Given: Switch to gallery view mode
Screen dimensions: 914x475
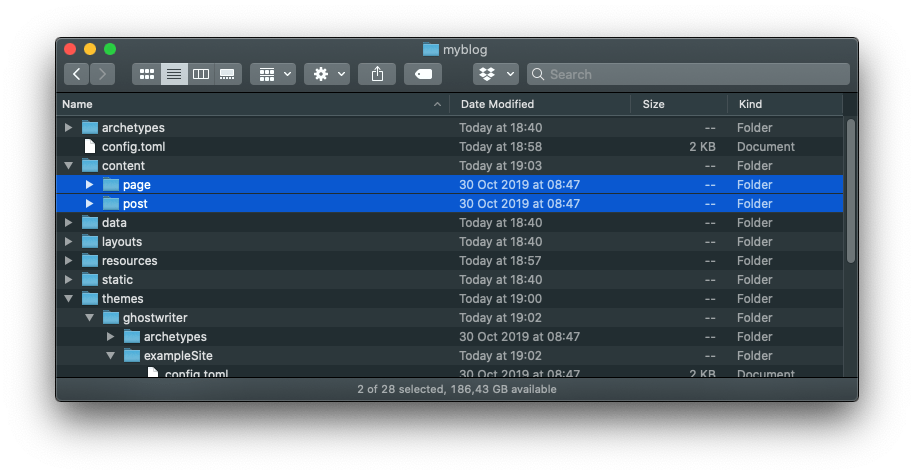Looking at the screenshot, I should (228, 74).
